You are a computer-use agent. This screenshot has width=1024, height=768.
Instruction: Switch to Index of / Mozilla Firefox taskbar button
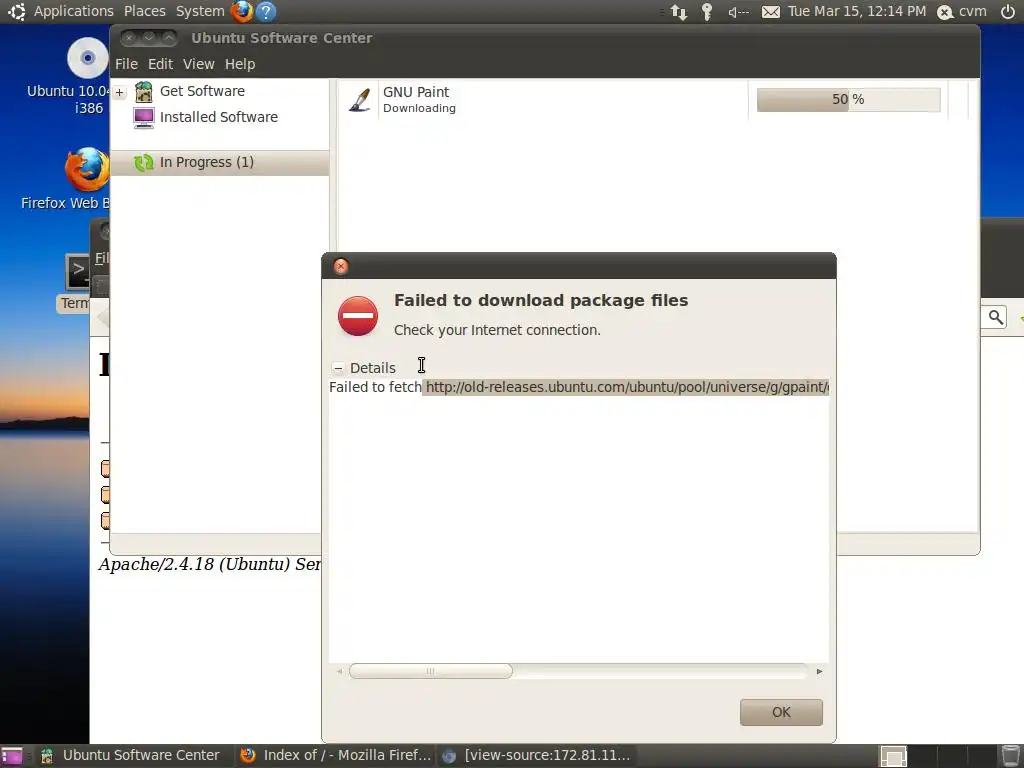[x=336, y=756]
